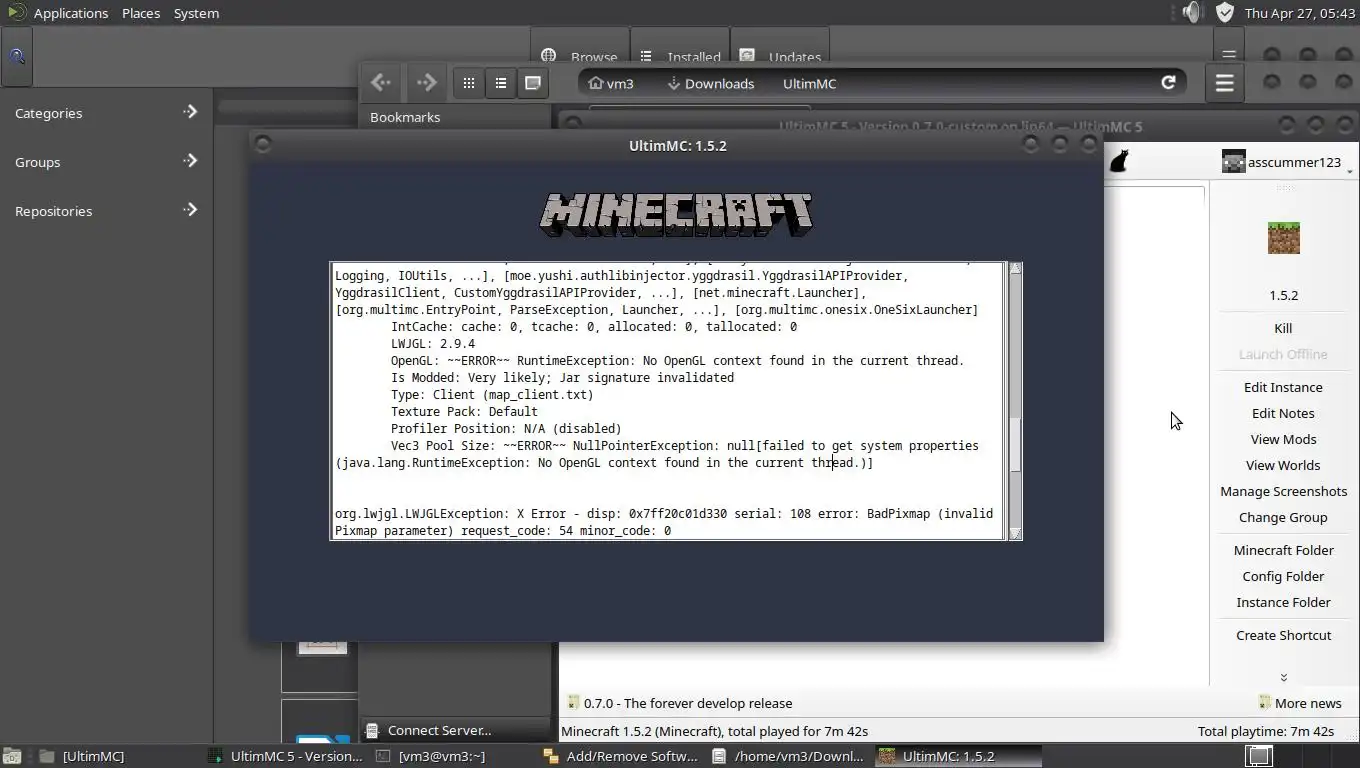Click Create Shortcut
This screenshot has width=1360, height=768.
1283,635
